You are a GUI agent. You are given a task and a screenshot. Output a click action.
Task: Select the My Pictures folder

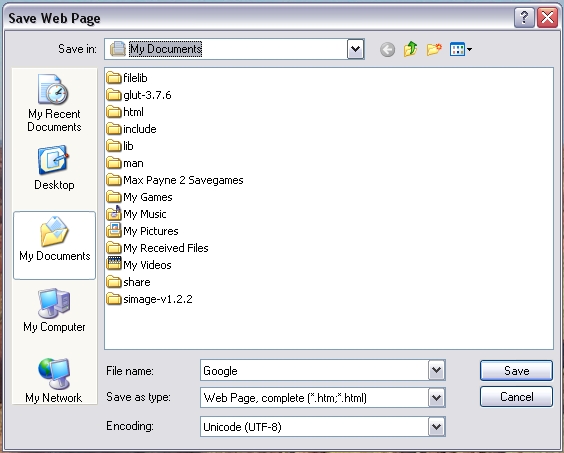[142, 231]
